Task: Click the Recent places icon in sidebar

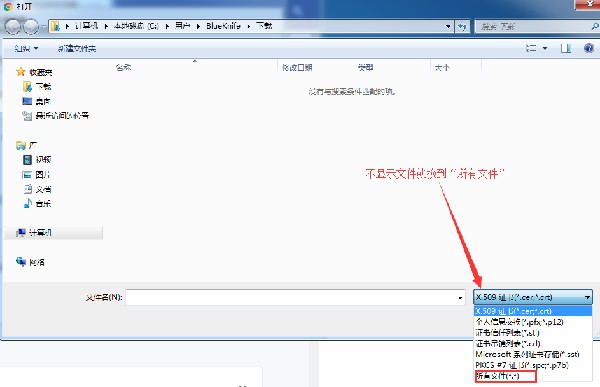Action: [27, 115]
